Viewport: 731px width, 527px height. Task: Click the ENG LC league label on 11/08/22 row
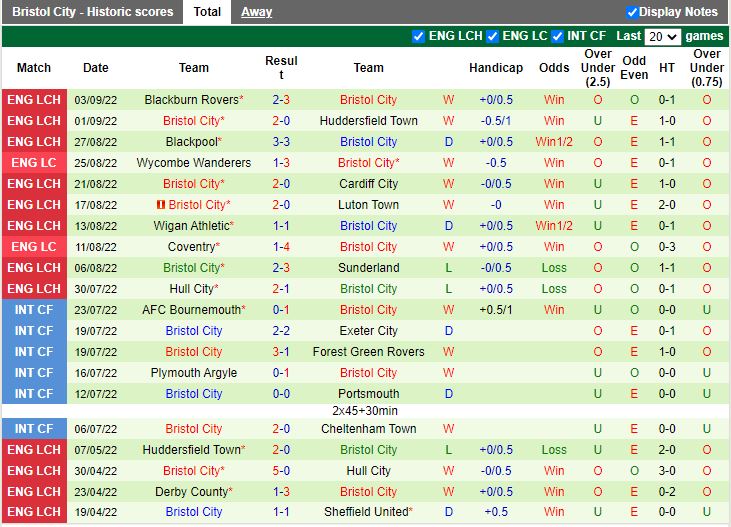pos(34,247)
